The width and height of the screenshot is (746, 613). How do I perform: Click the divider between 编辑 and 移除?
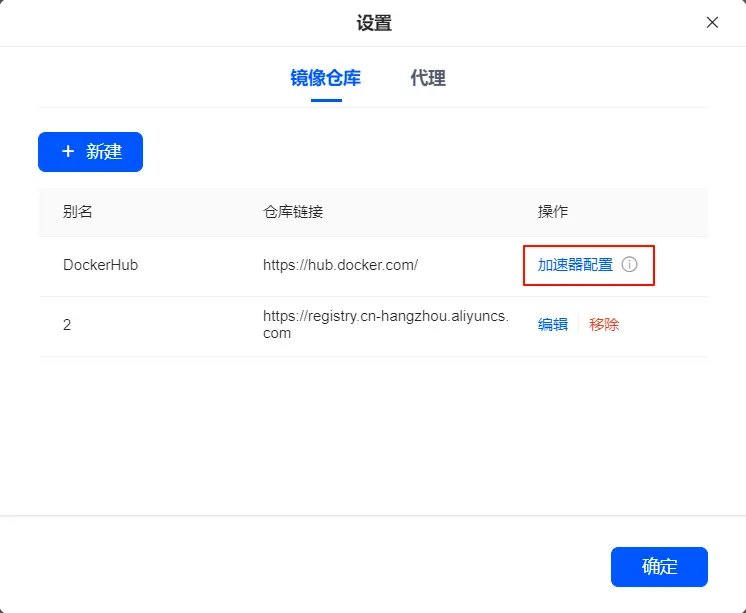[578, 324]
